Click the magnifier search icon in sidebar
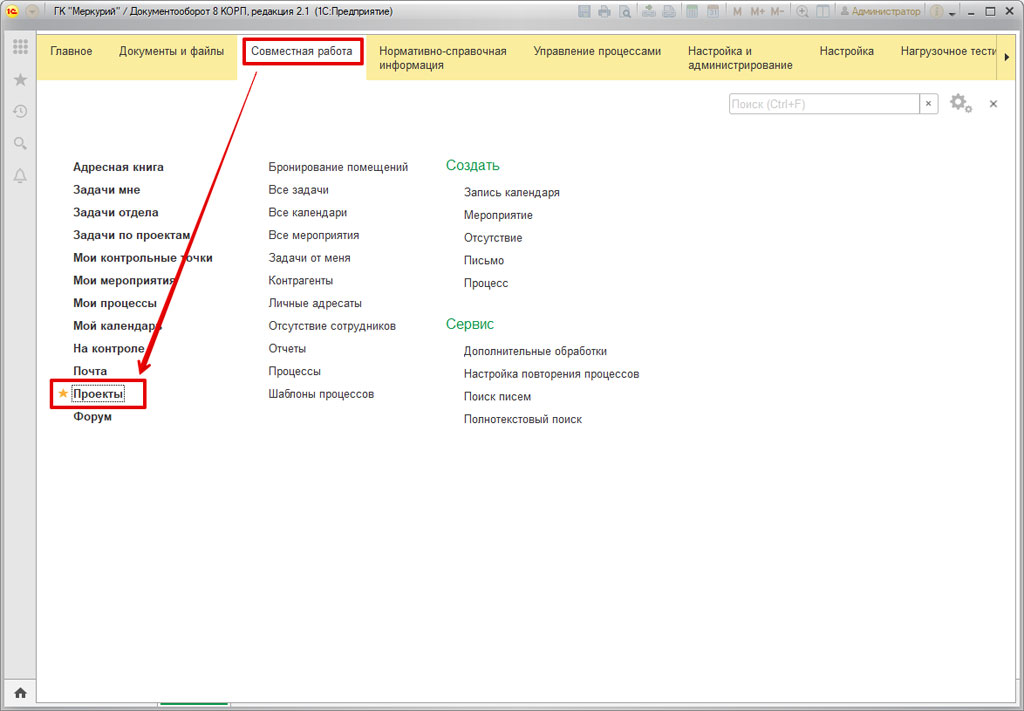The image size is (1024, 711). [20, 143]
